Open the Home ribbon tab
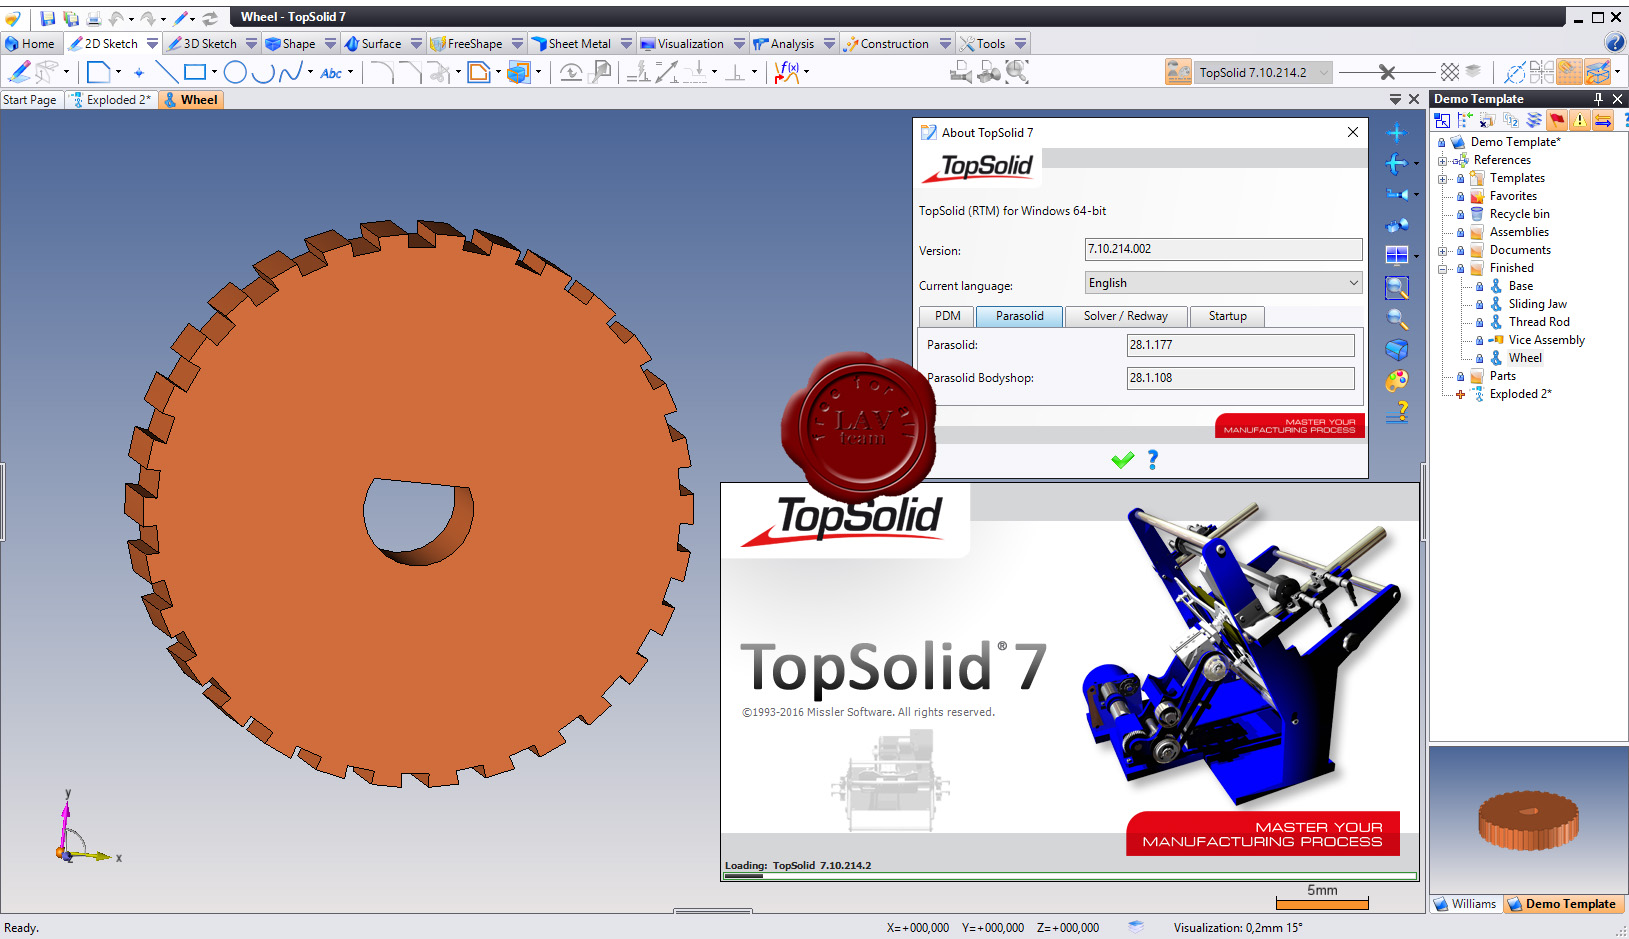Screen dimensions: 1629x939 (29, 44)
